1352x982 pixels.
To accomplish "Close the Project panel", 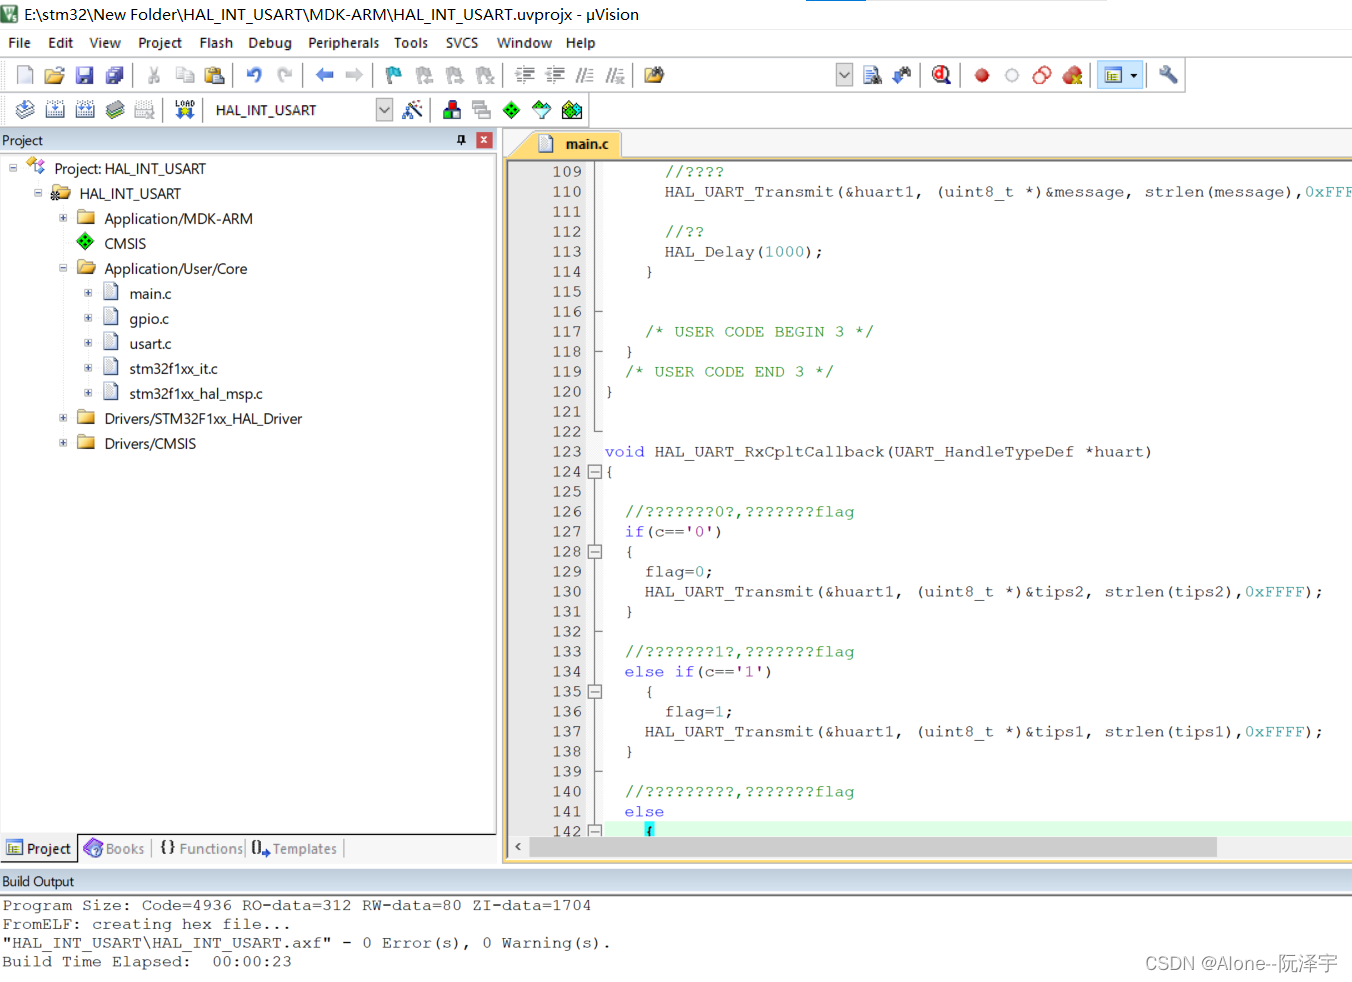I will coord(484,140).
